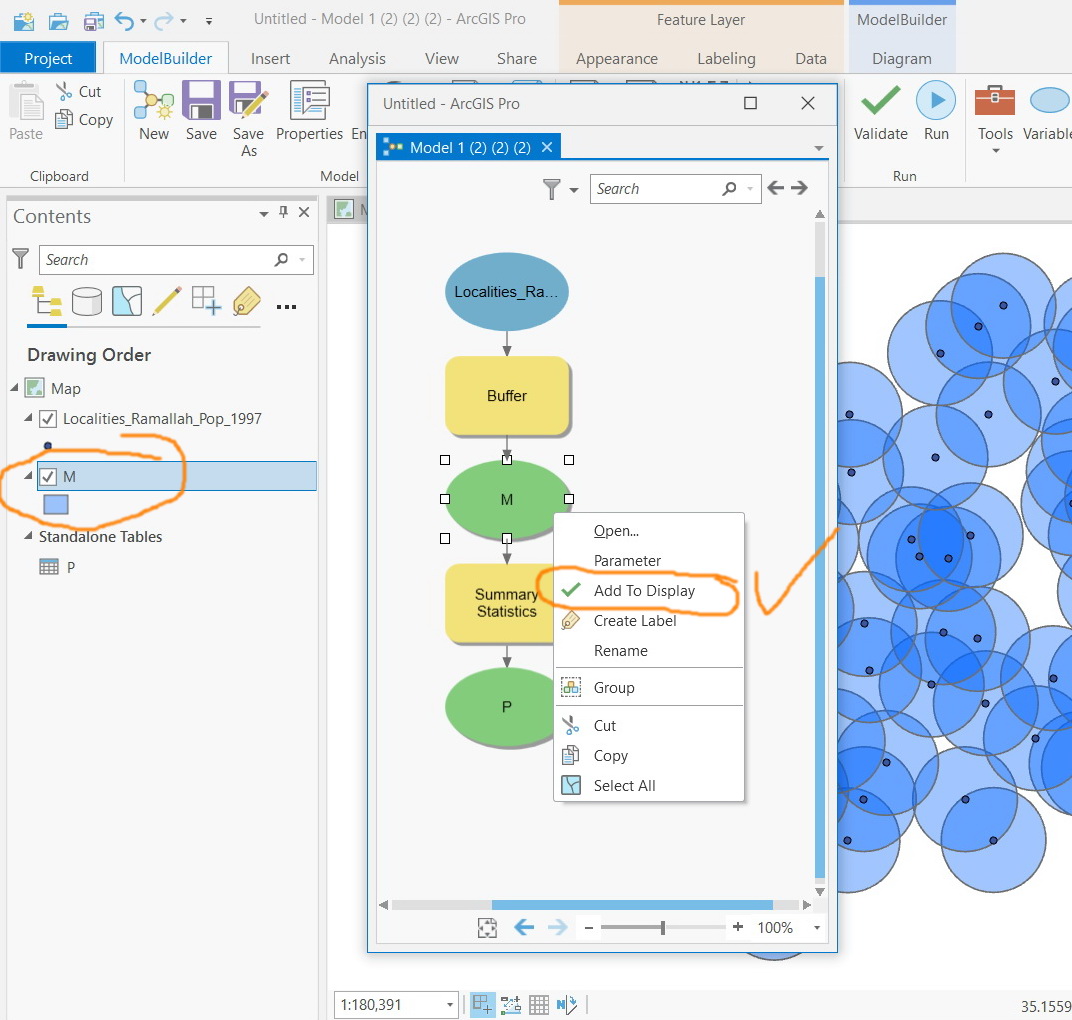This screenshot has height=1020, width=1072.
Task: Switch to the Insert ribbon tab
Action: coord(270,59)
